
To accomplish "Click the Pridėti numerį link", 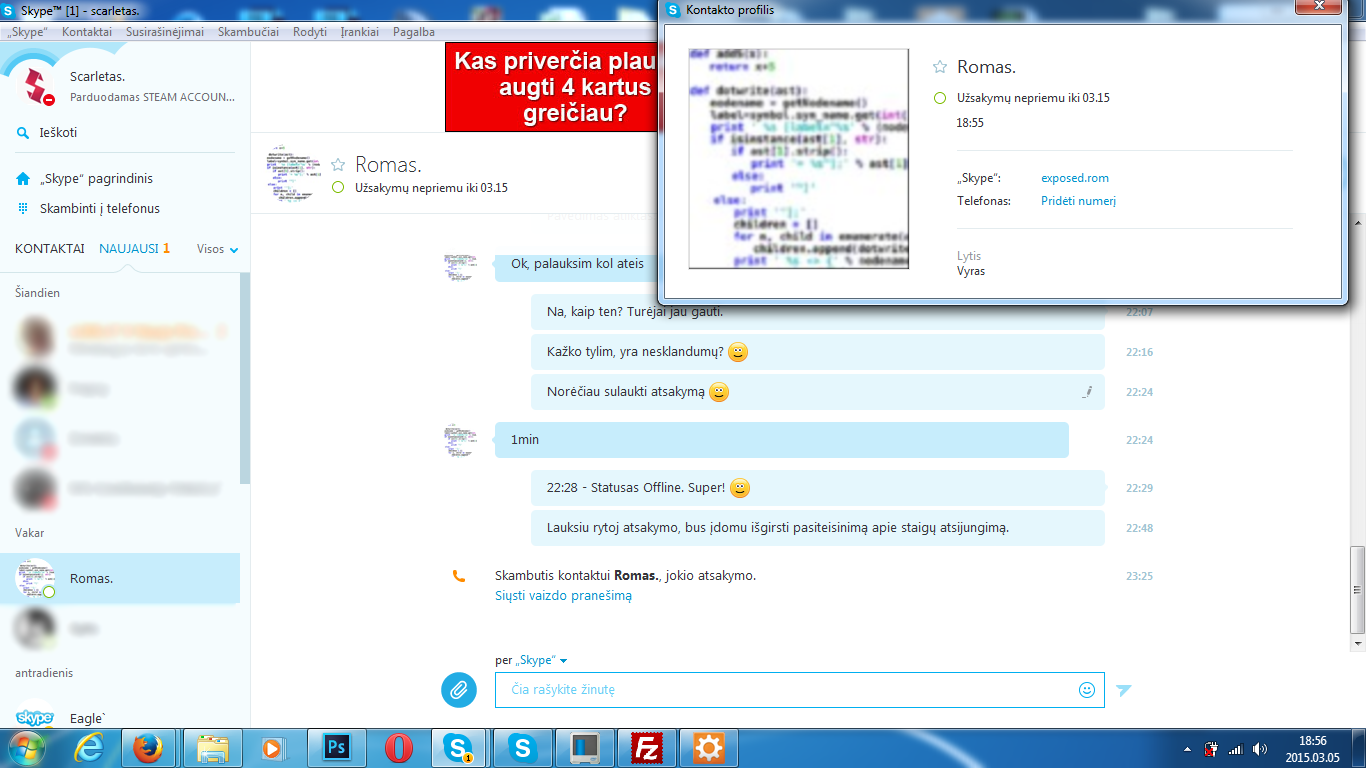I will pos(1078,201).
